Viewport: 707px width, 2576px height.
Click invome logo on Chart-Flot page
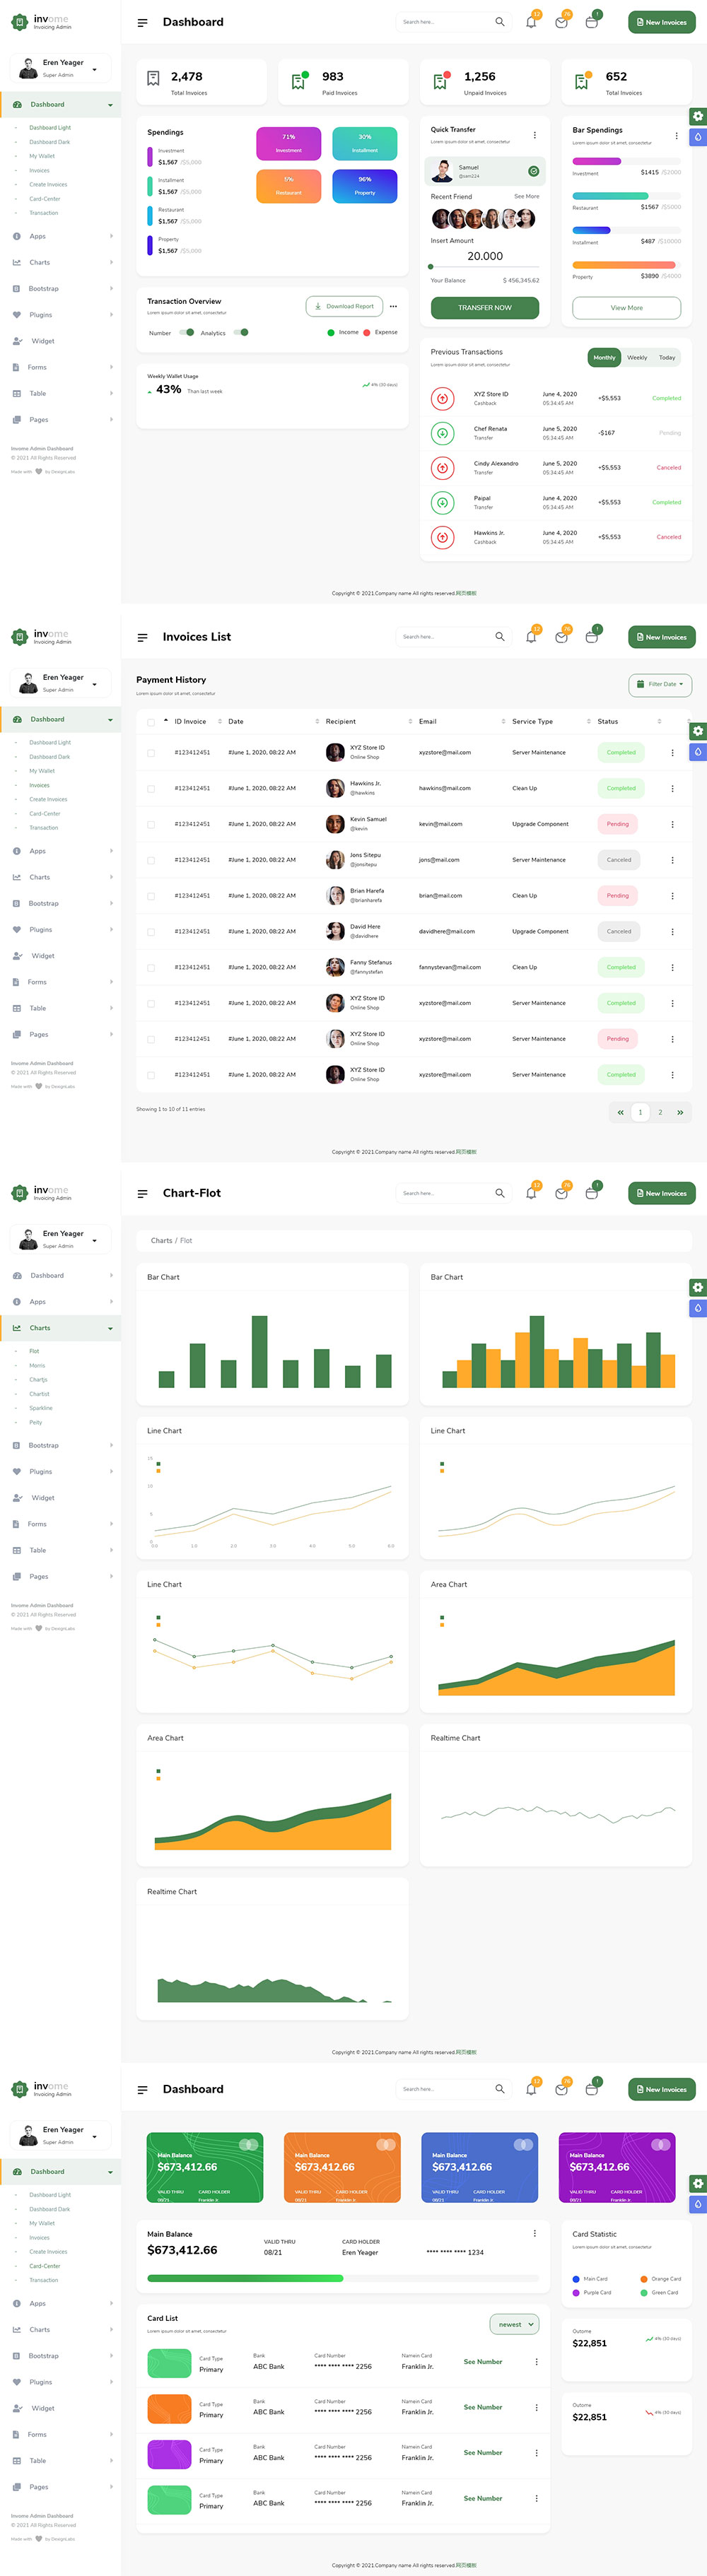(x=41, y=1192)
